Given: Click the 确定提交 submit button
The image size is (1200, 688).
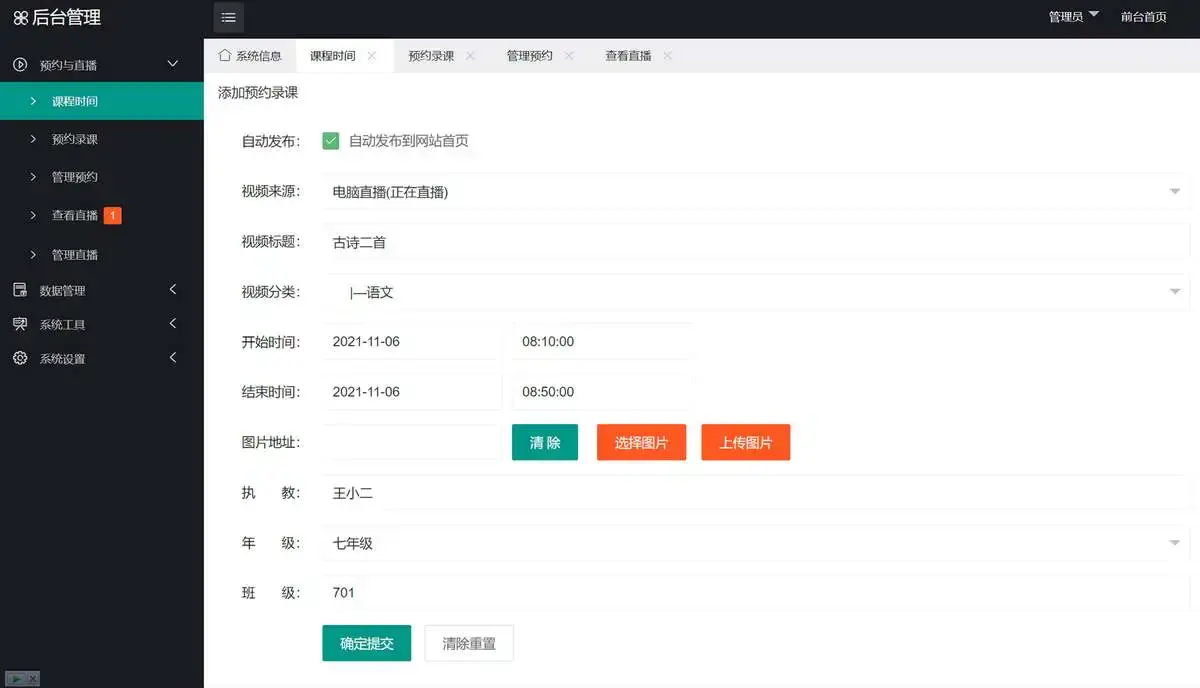Looking at the screenshot, I should point(366,643).
